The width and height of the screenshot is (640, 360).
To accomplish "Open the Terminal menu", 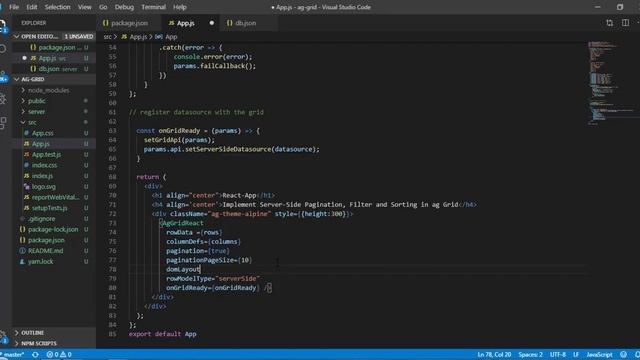I will (153, 7).
